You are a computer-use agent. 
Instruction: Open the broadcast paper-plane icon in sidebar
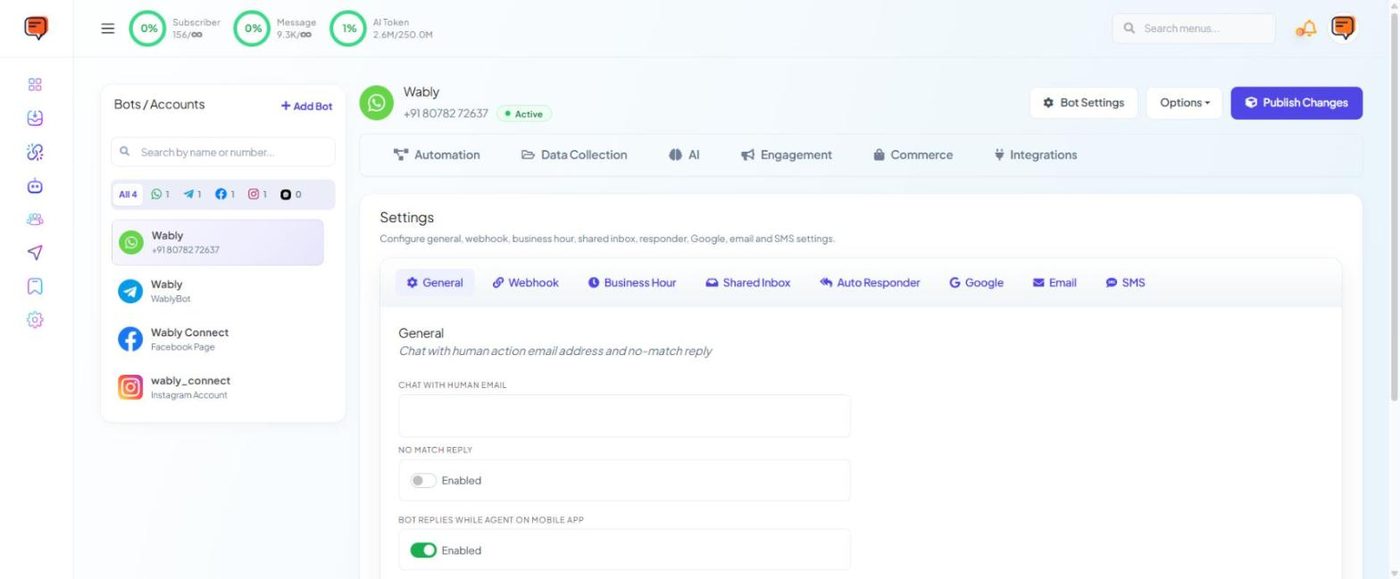coord(35,253)
